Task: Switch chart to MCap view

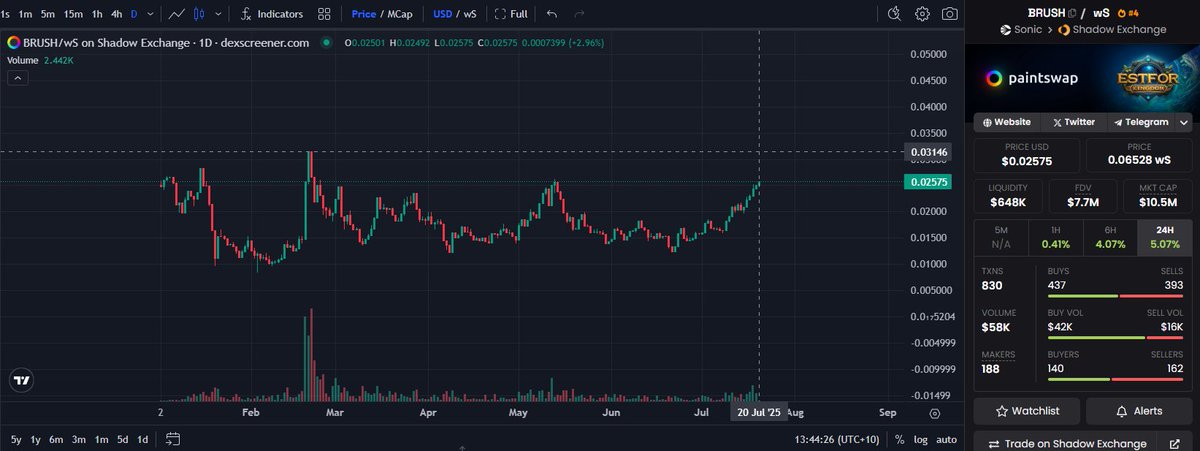Action: click(x=400, y=15)
